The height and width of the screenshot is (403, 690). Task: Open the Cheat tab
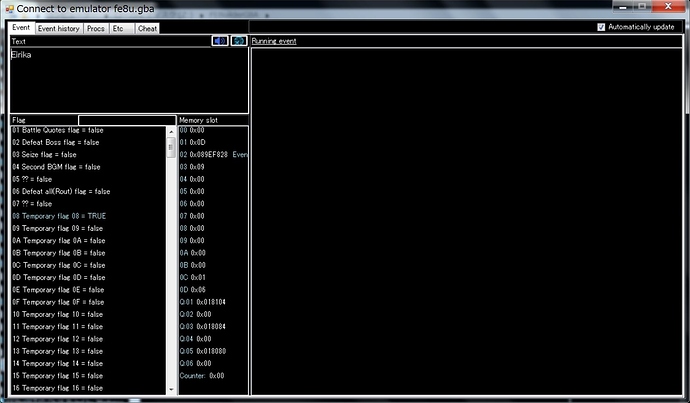[x=147, y=29]
